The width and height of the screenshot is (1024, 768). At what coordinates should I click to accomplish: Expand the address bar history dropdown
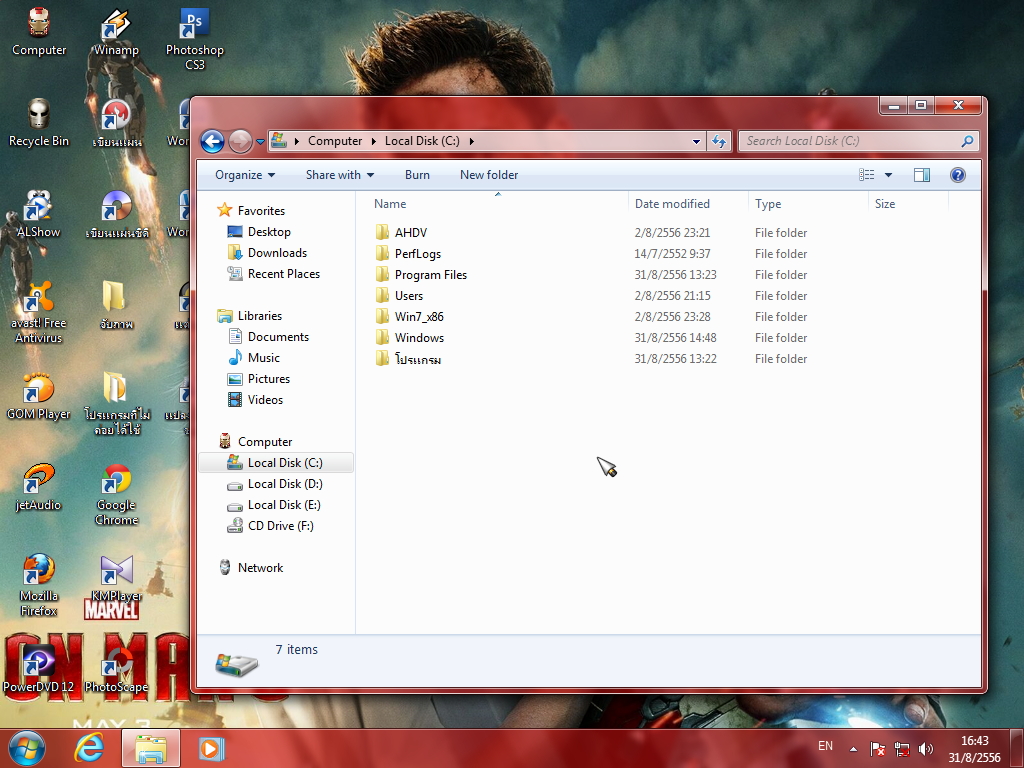(x=696, y=141)
